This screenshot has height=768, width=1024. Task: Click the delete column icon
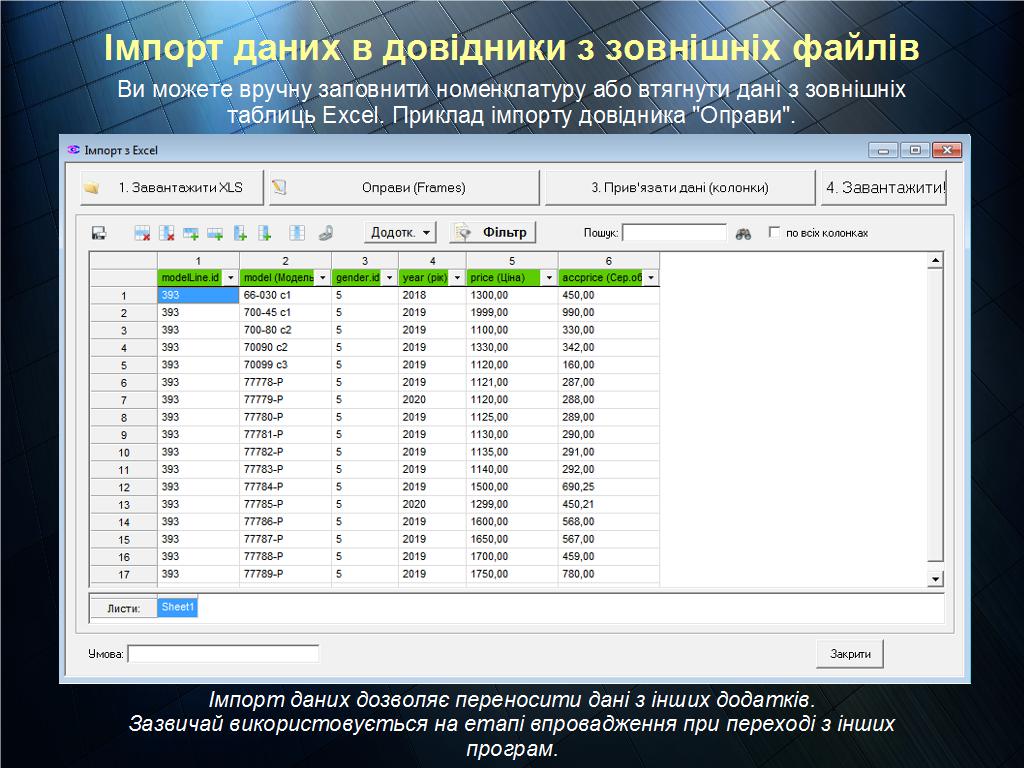tap(167, 233)
